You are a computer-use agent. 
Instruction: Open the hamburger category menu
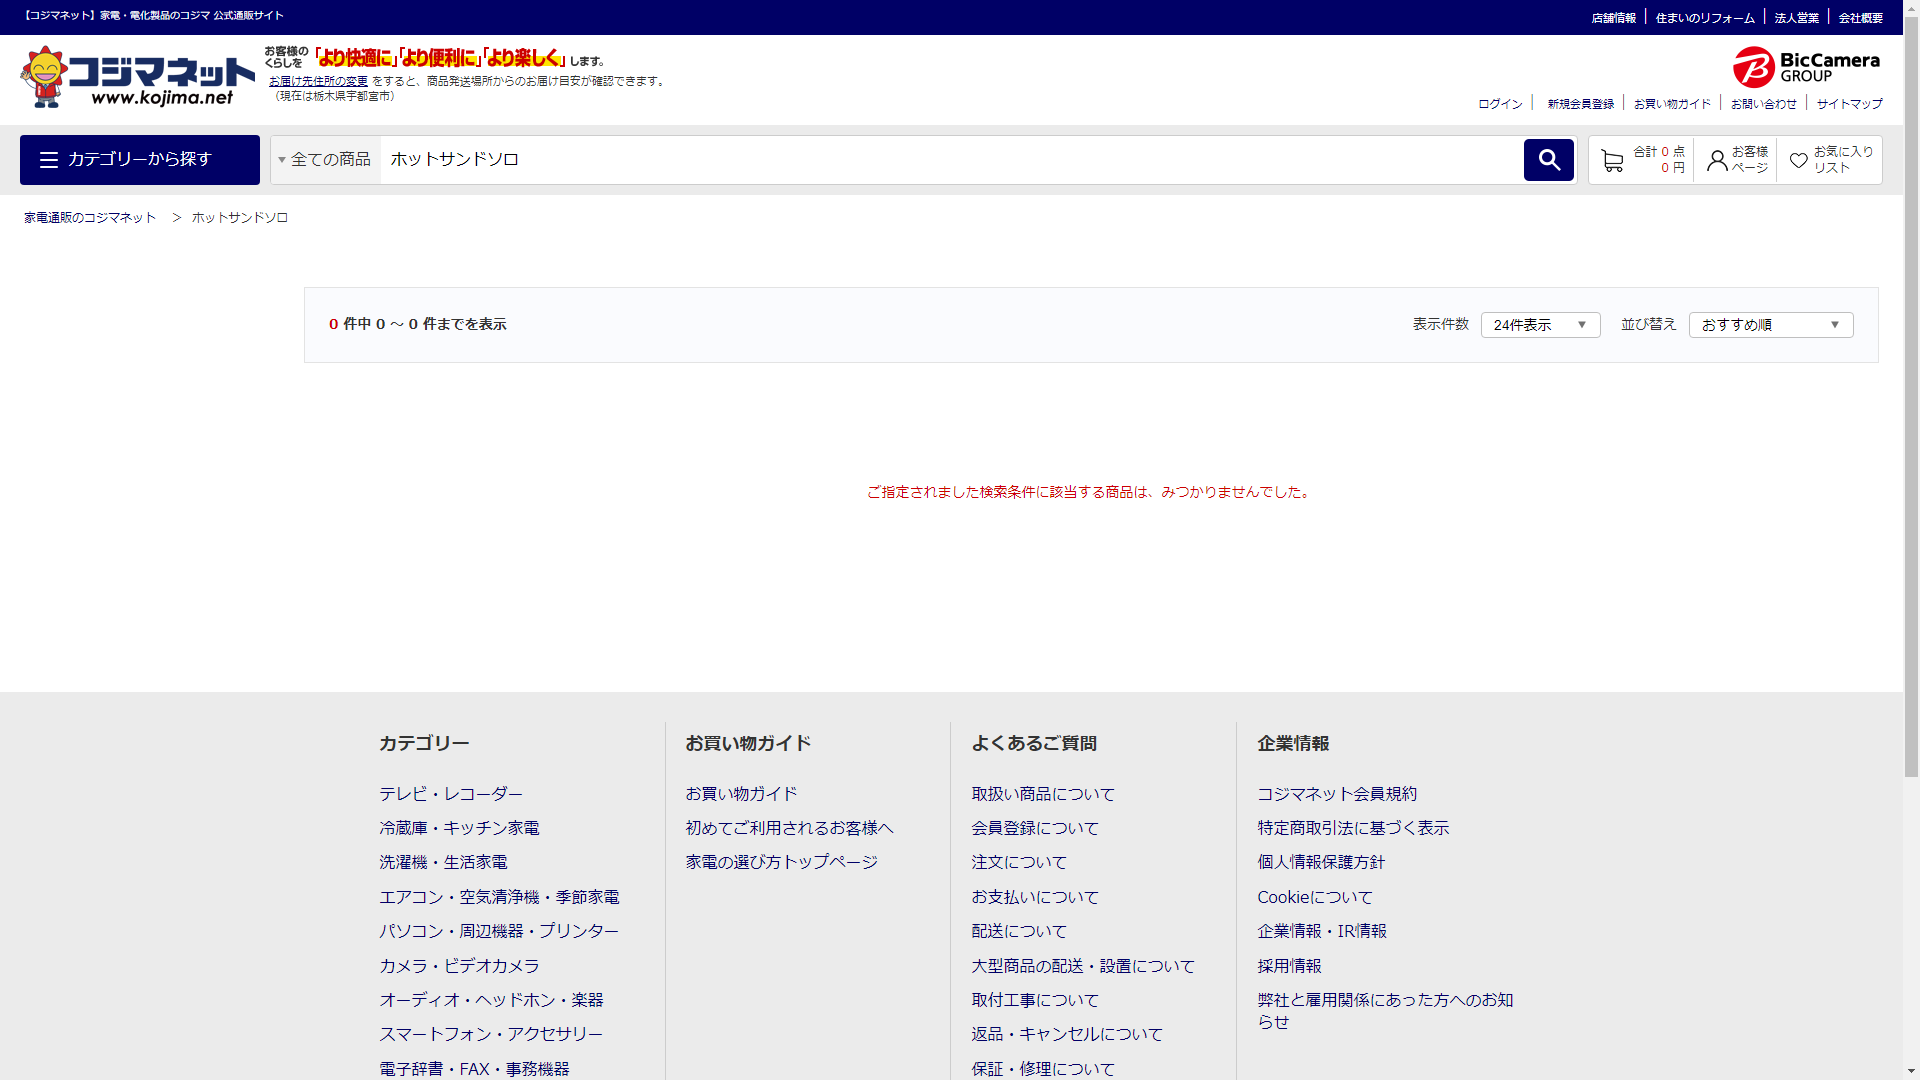(x=140, y=160)
